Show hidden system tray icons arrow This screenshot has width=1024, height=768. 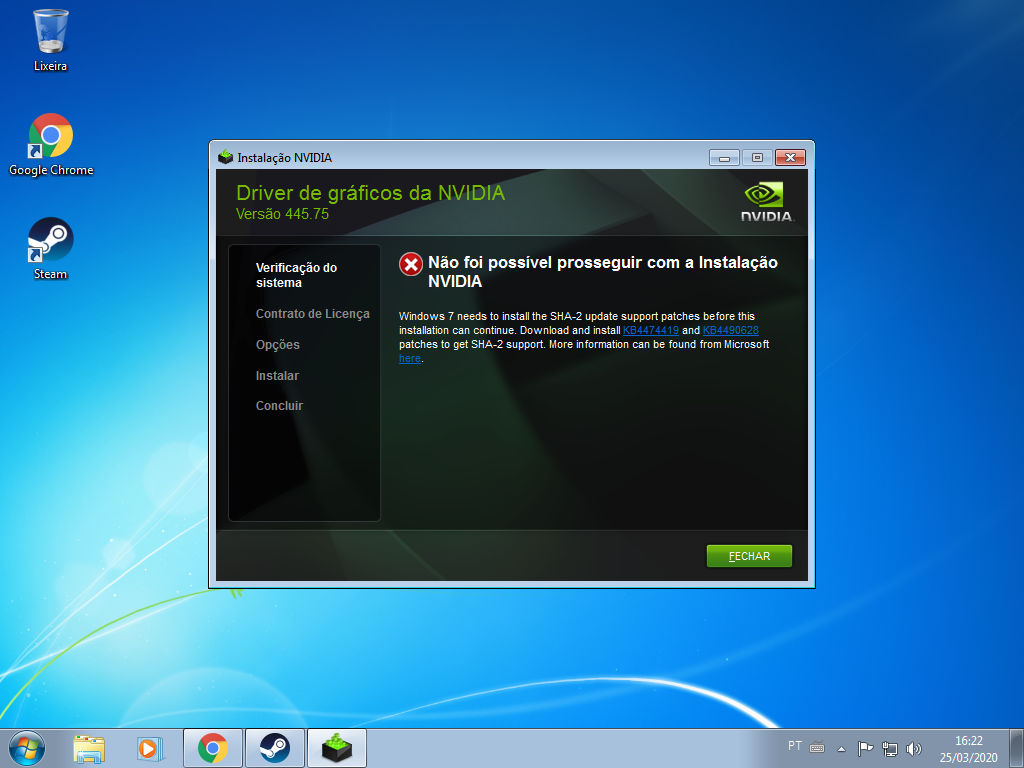[x=841, y=749]
